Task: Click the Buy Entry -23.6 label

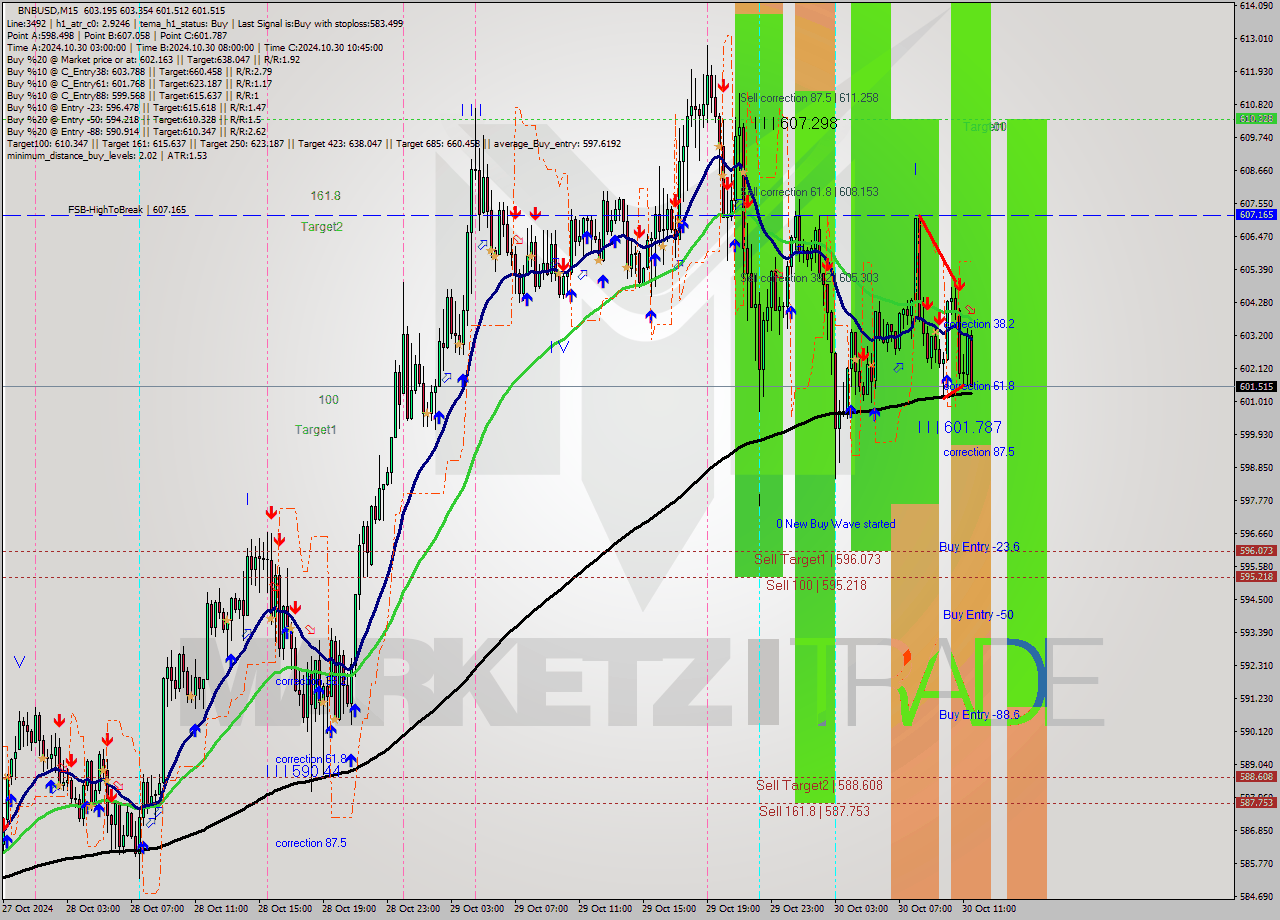Action: (x=979, y=547)
